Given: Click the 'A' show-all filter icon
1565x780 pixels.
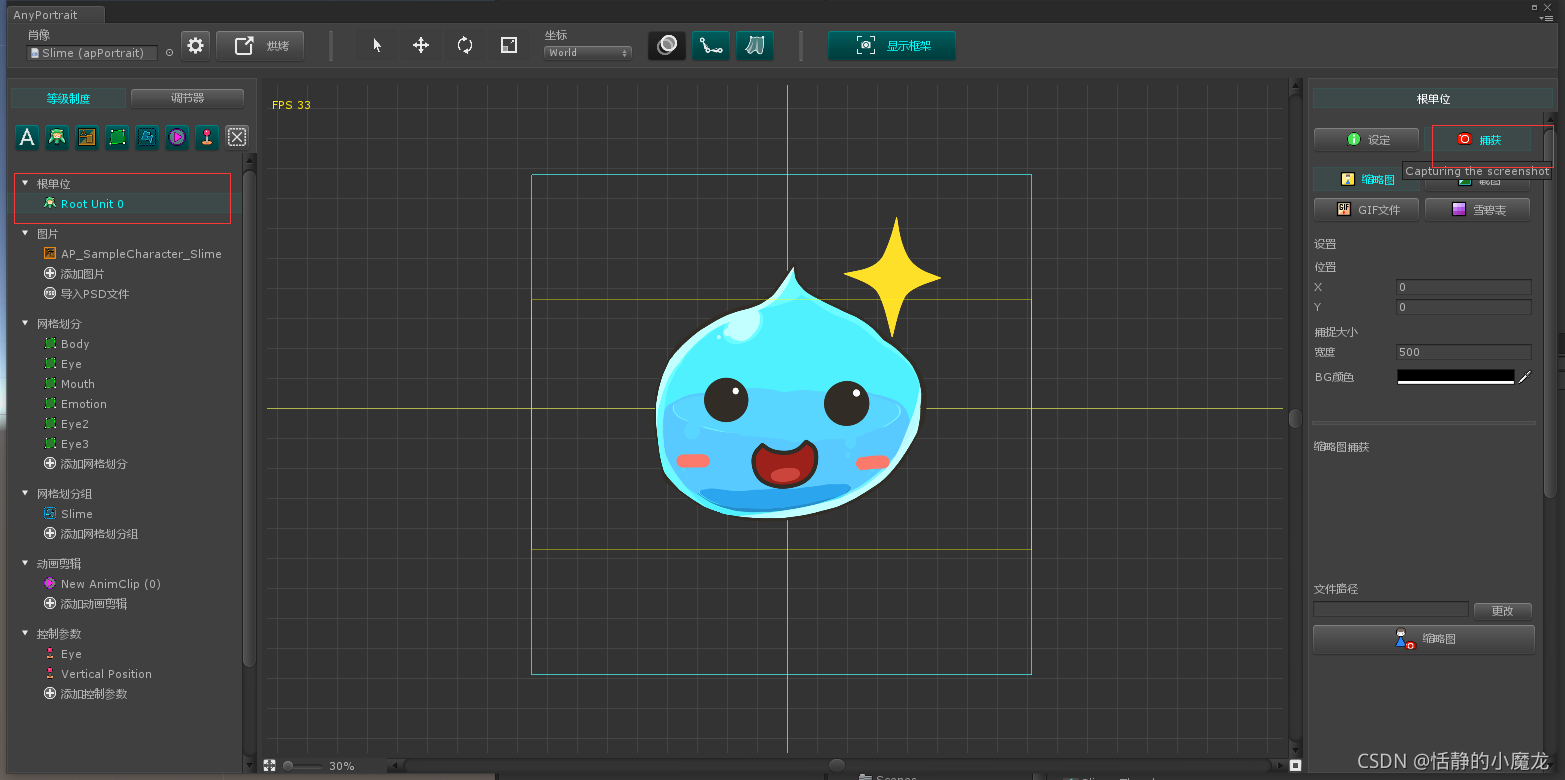Looking at the screenshot, I should (27, 137).
